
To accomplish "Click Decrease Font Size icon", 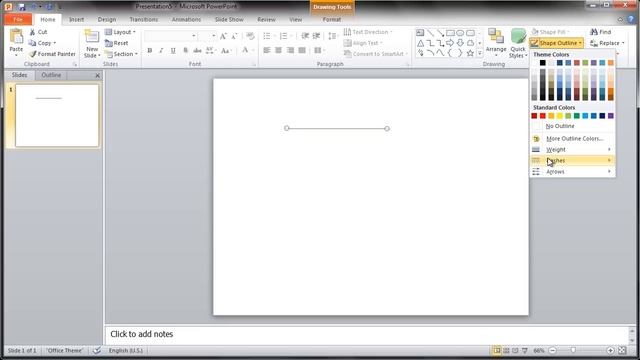I will (234, 36).
